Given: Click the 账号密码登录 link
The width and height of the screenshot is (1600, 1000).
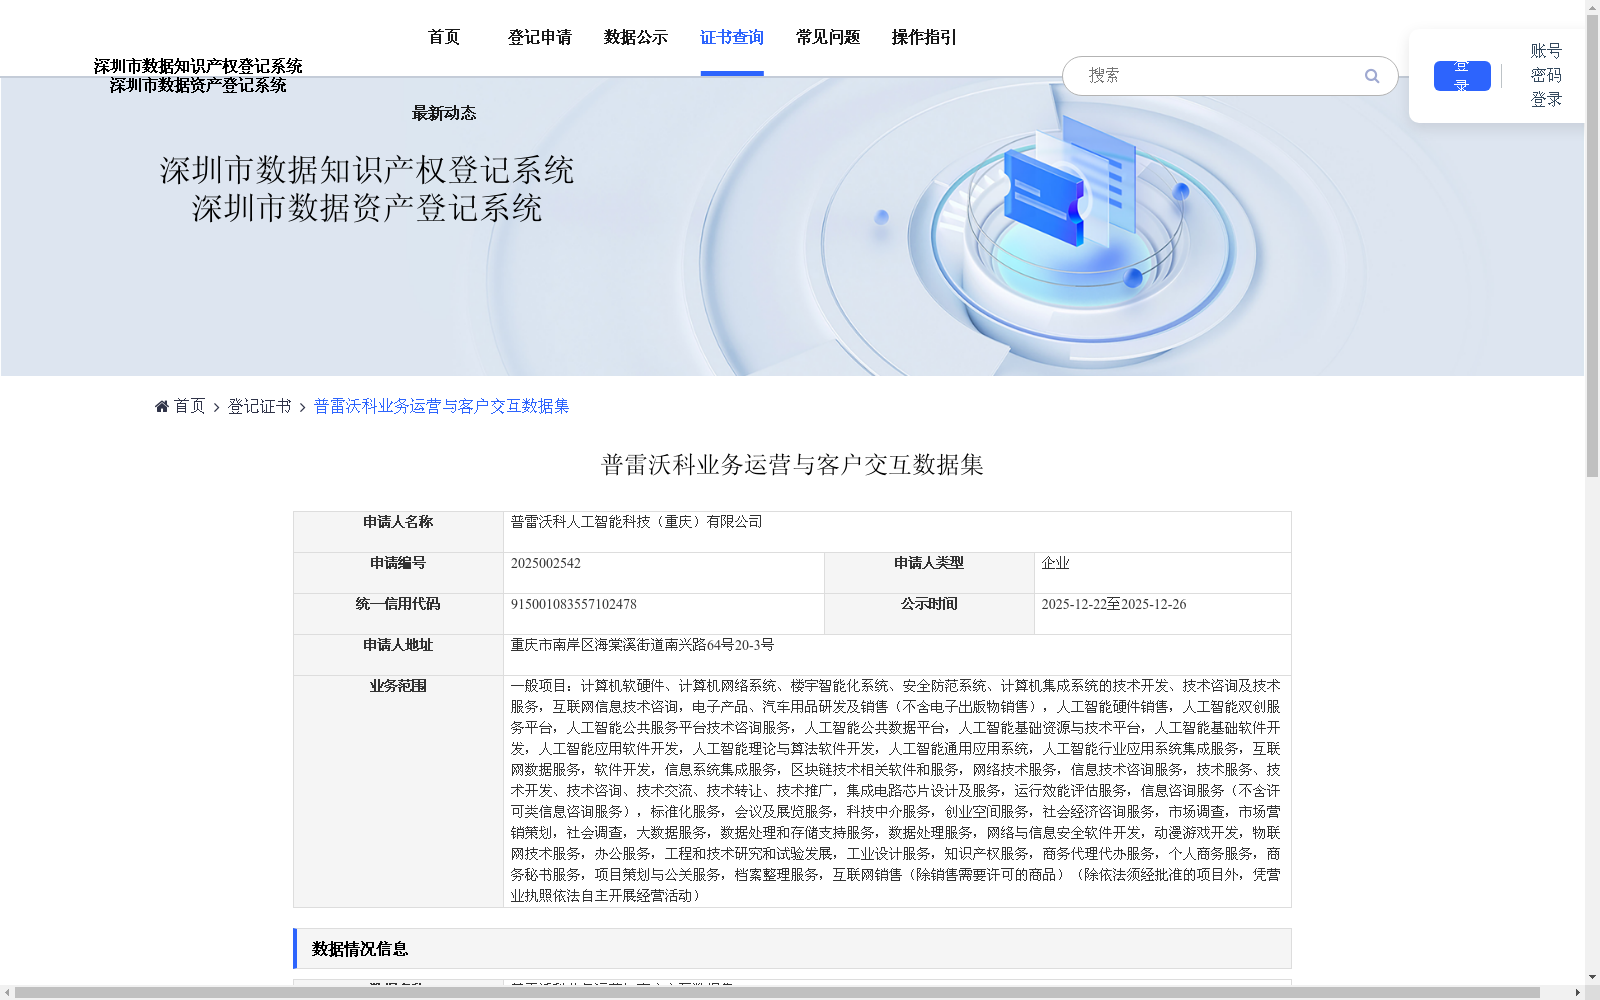Looking at the screenshot, I should pyautogui.click(x=1546, y=75).
